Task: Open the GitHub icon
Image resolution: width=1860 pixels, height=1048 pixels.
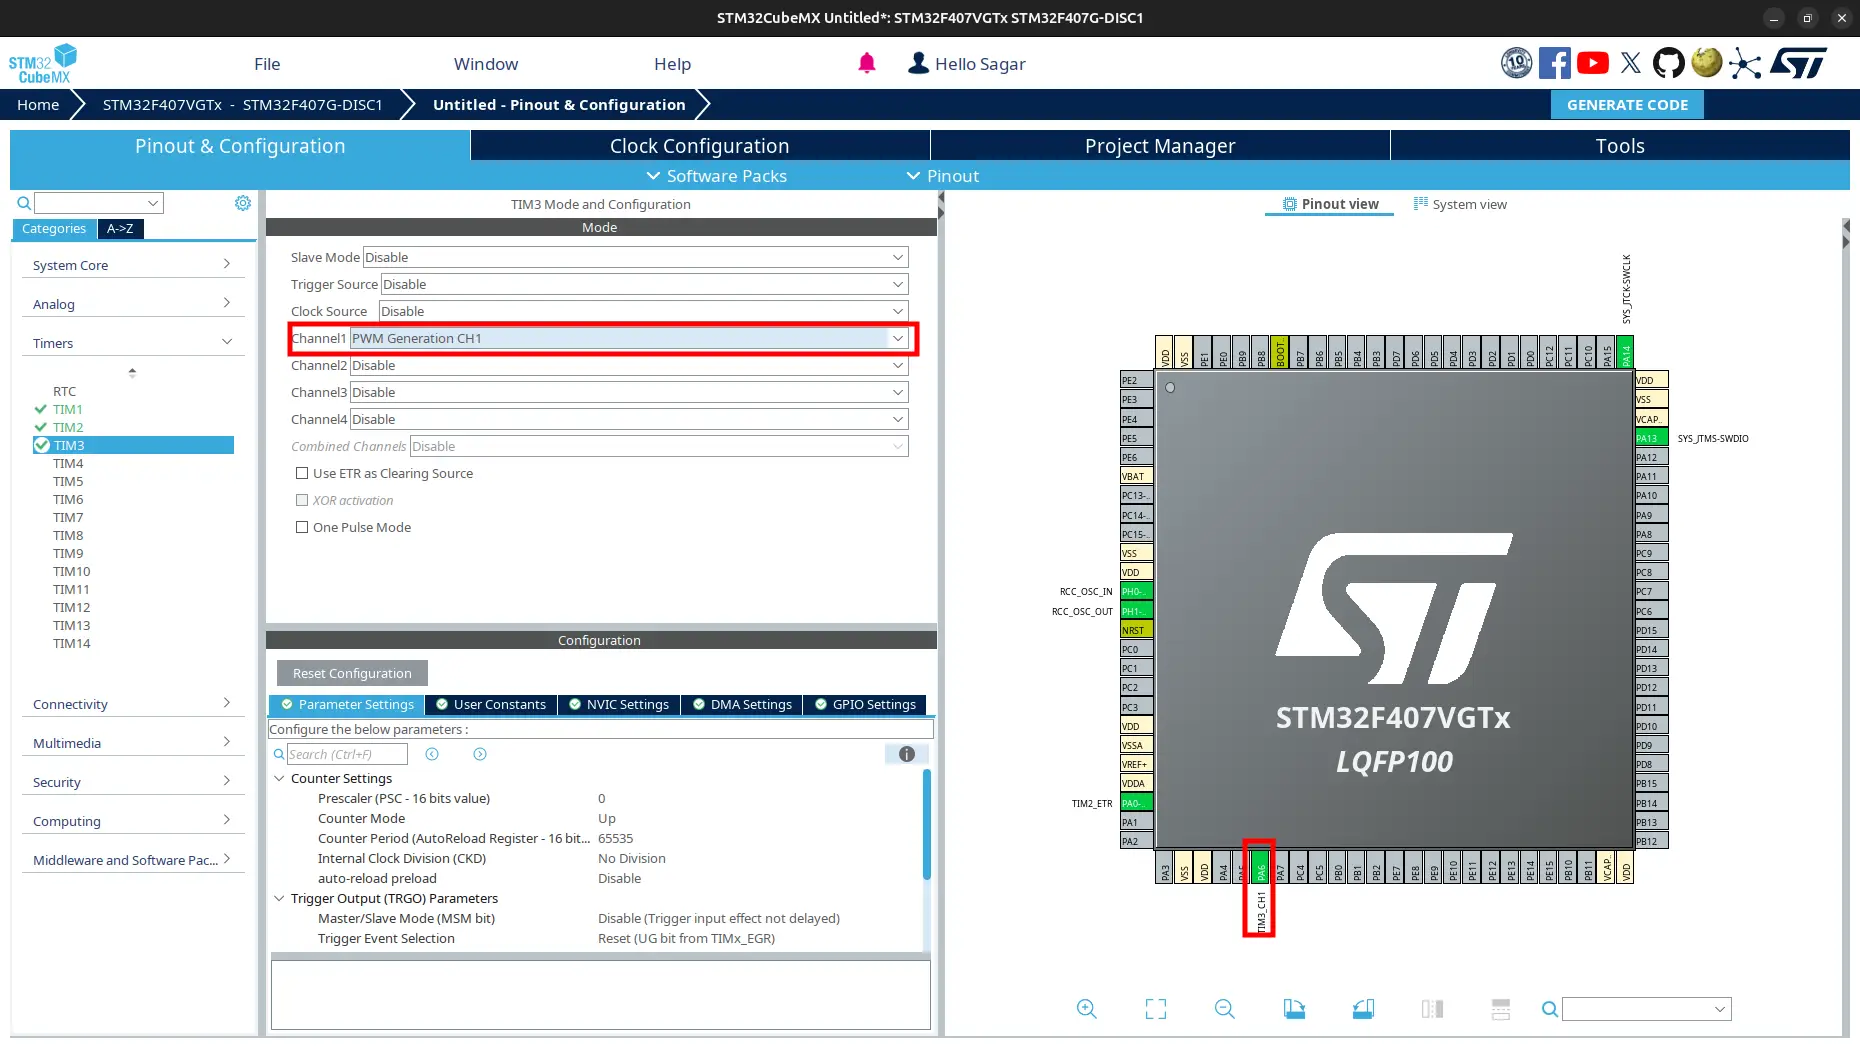Action: (x=1668, y=63)
